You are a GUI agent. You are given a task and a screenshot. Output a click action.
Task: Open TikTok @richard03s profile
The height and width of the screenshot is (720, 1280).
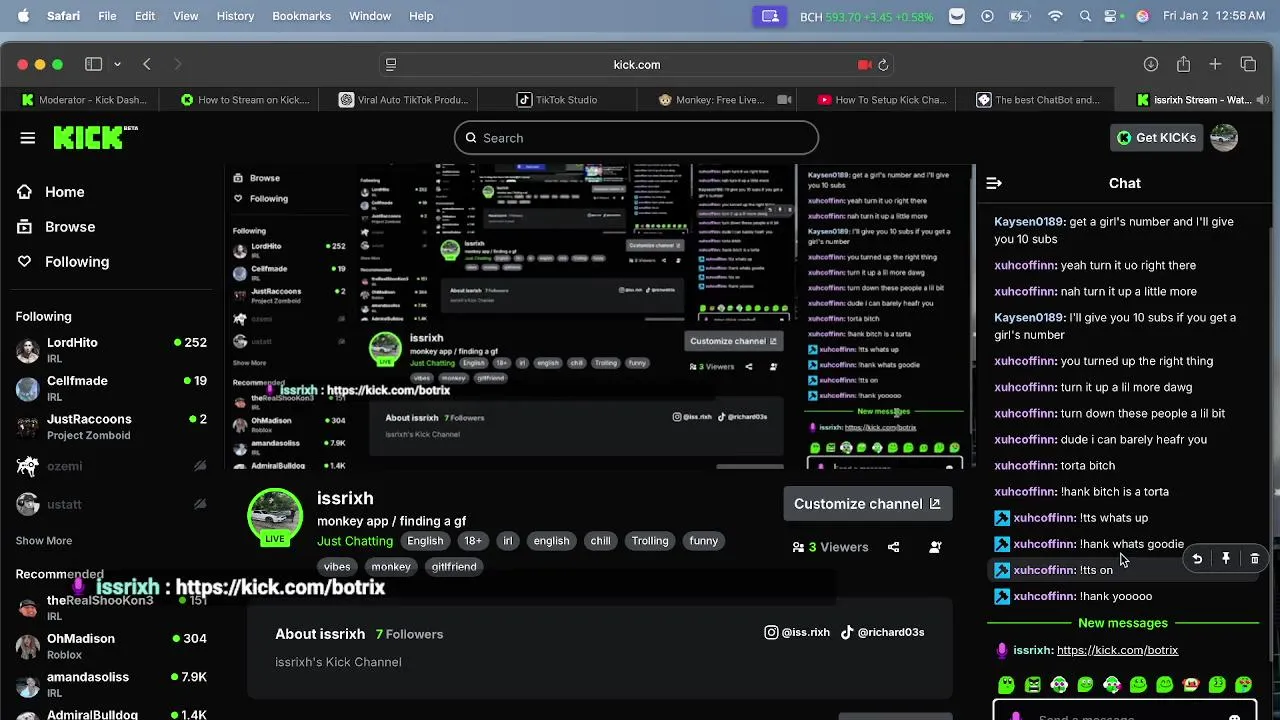click(x=882, y=632)
